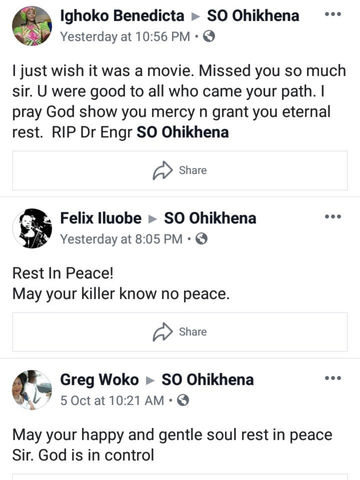Image resolution: width=360 pixels, height=480 pixels.
Task: Share the 'Rest In Peace!' post
Action: pos(180,332)
